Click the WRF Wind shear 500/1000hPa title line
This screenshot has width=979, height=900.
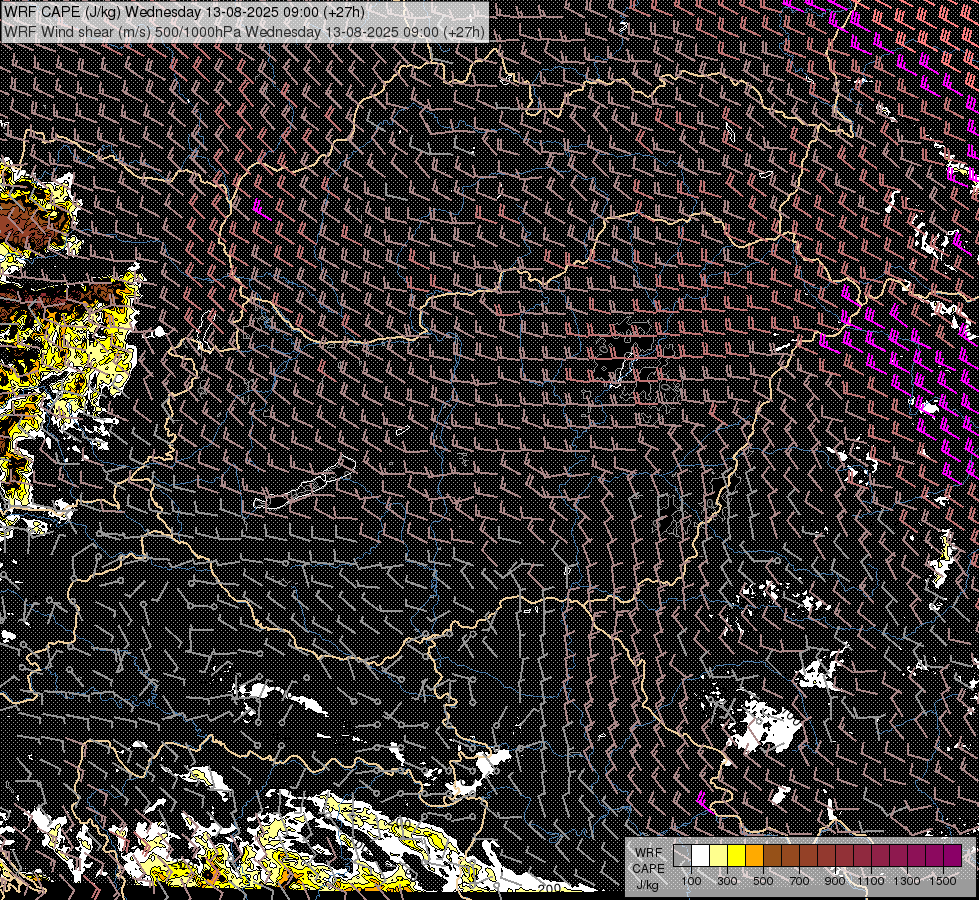(244, 31)
